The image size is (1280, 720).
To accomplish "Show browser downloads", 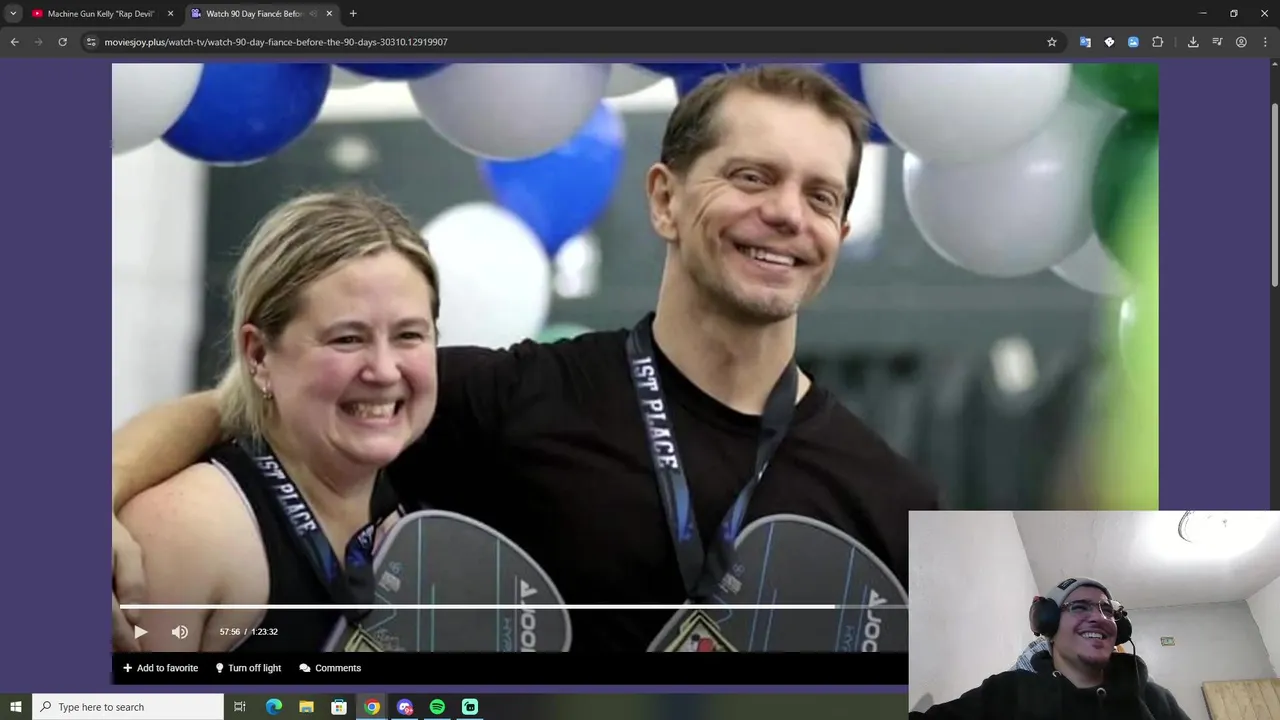I will 1193,42.
